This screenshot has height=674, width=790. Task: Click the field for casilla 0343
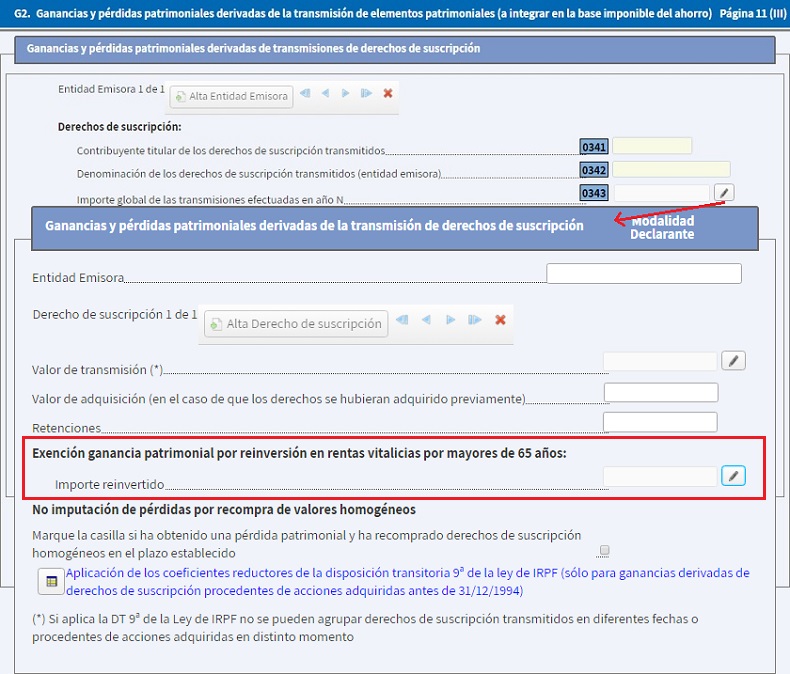[x=662, y=192]
